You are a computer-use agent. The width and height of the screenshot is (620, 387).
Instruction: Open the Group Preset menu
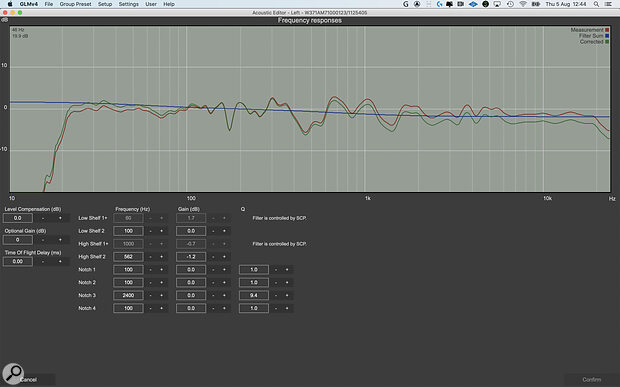point(75,4)
